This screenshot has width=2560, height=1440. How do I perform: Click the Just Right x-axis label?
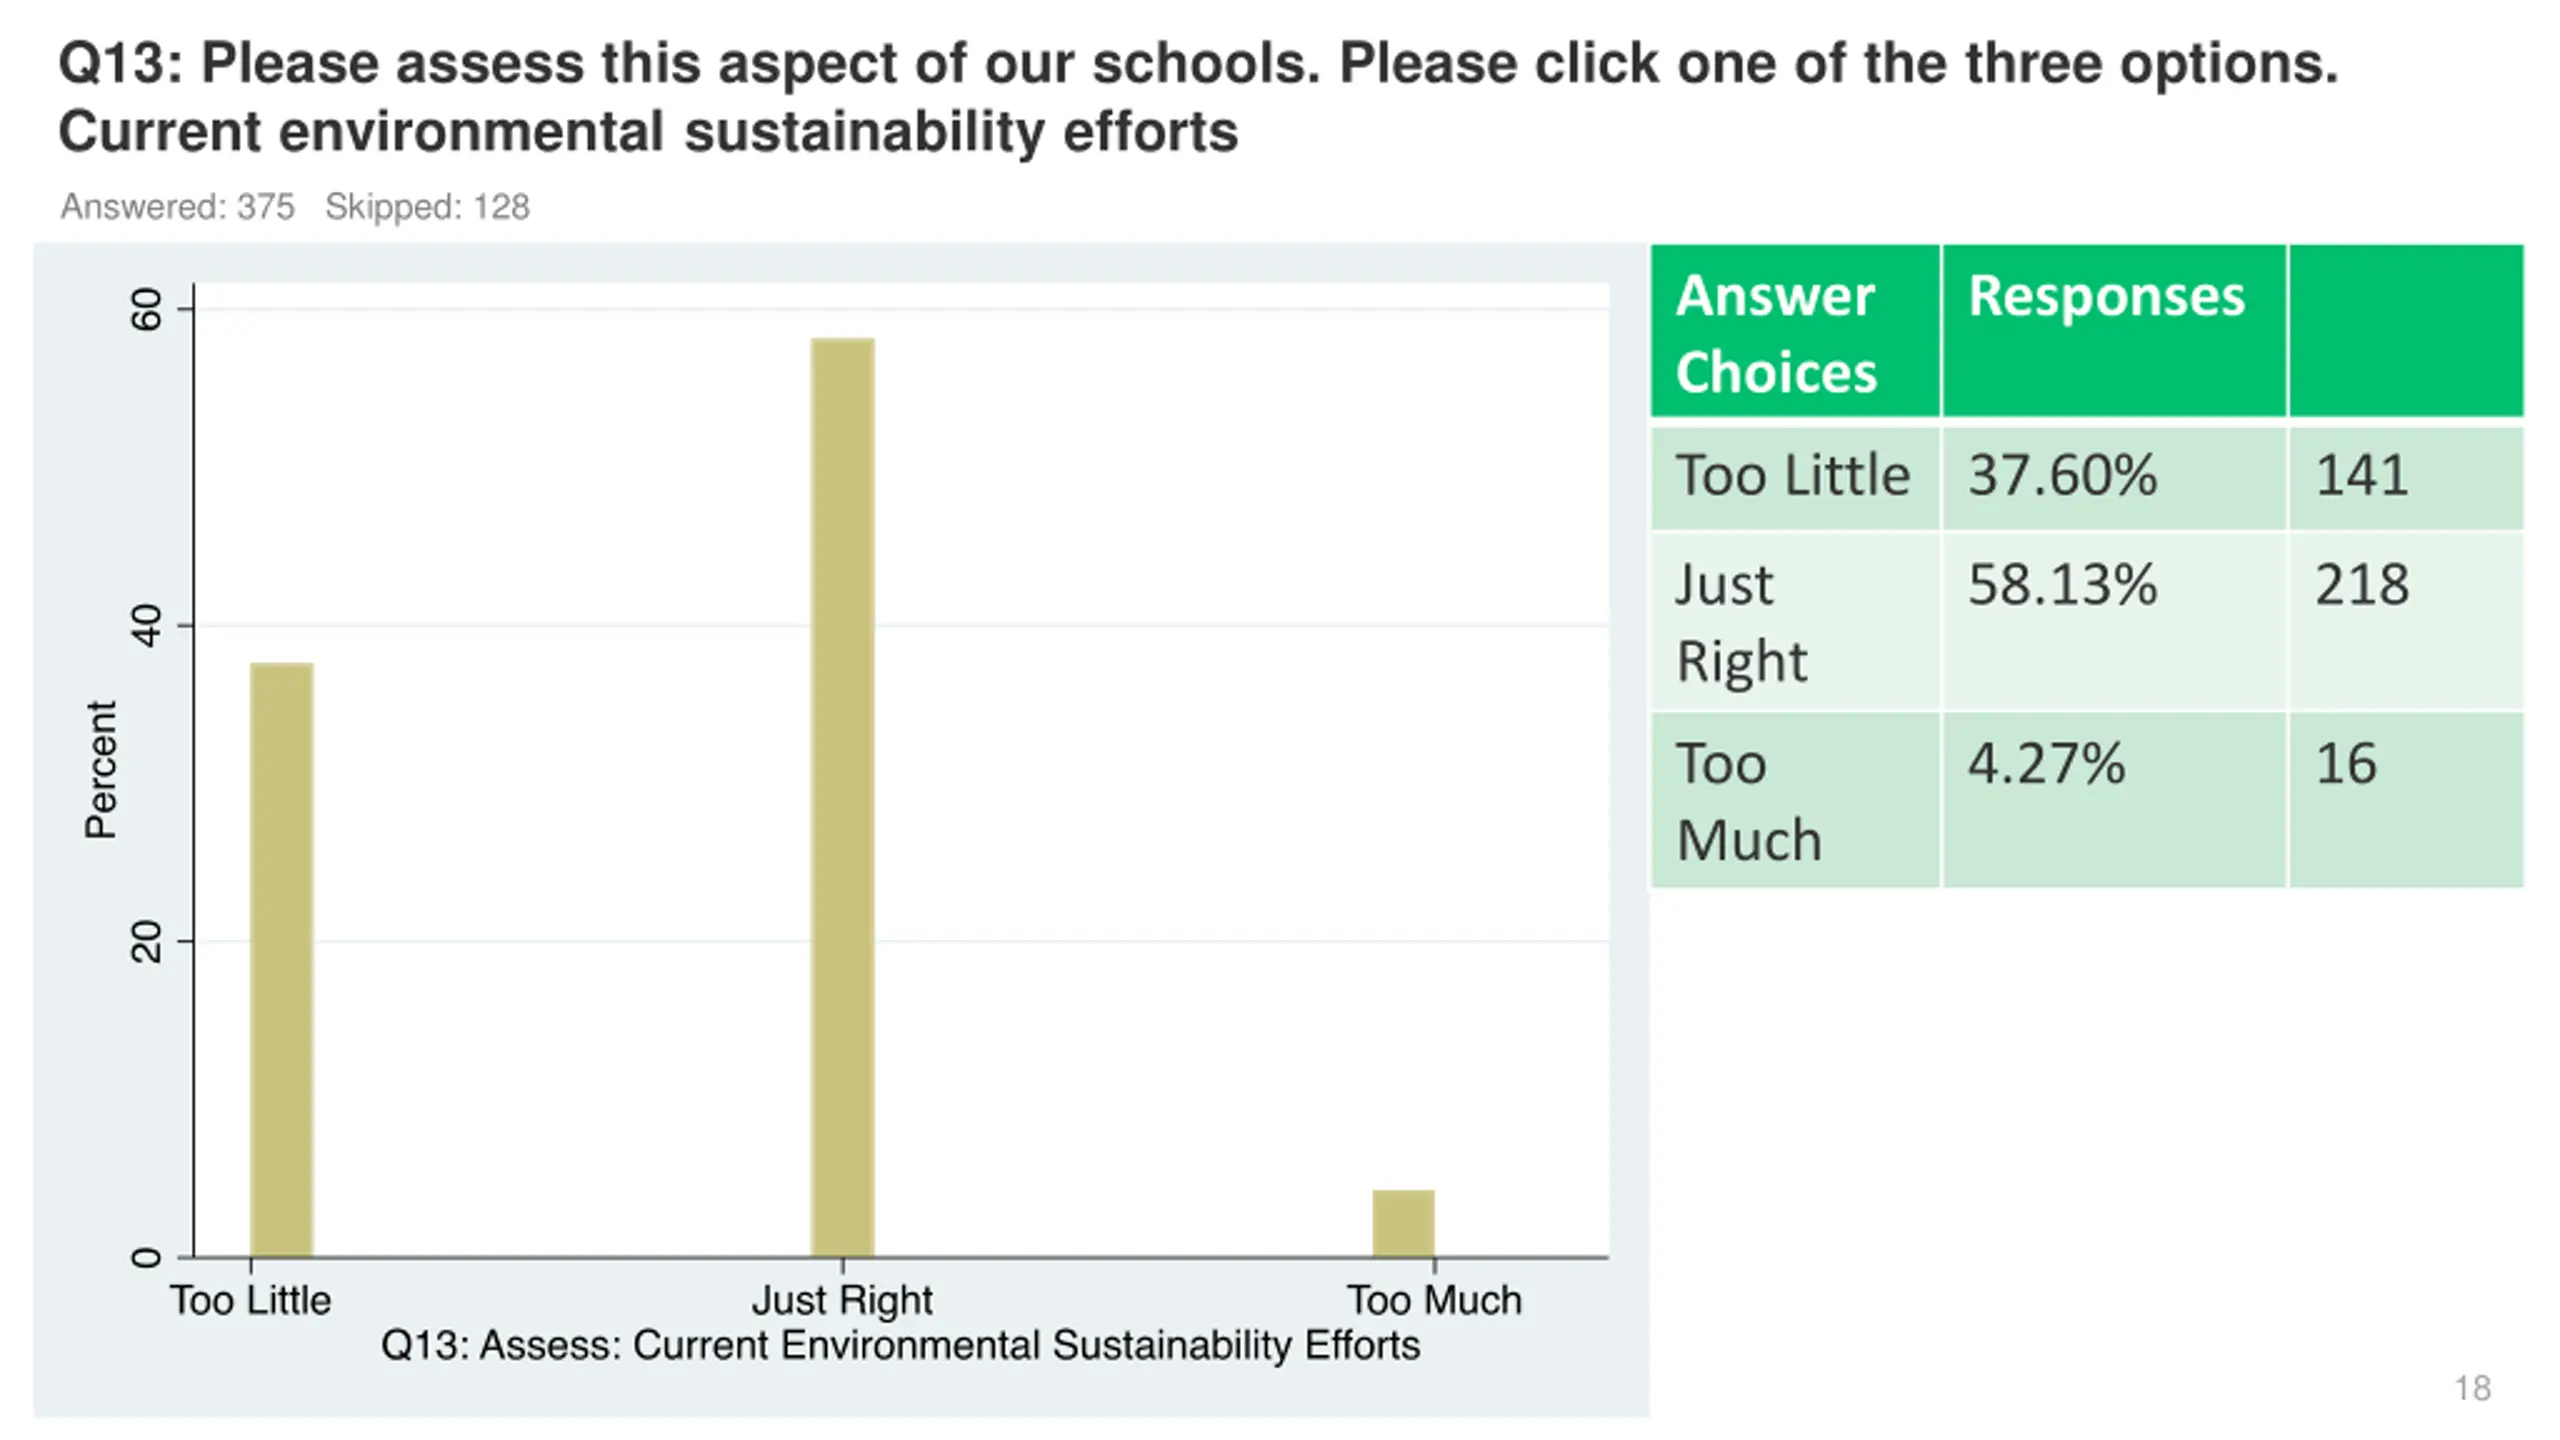tap(842, 1301)
